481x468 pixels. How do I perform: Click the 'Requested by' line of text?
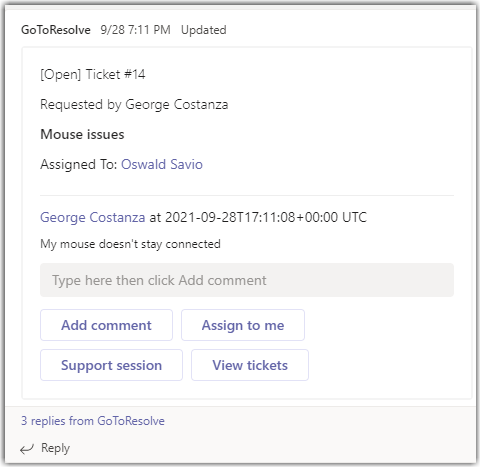(134, 105)
